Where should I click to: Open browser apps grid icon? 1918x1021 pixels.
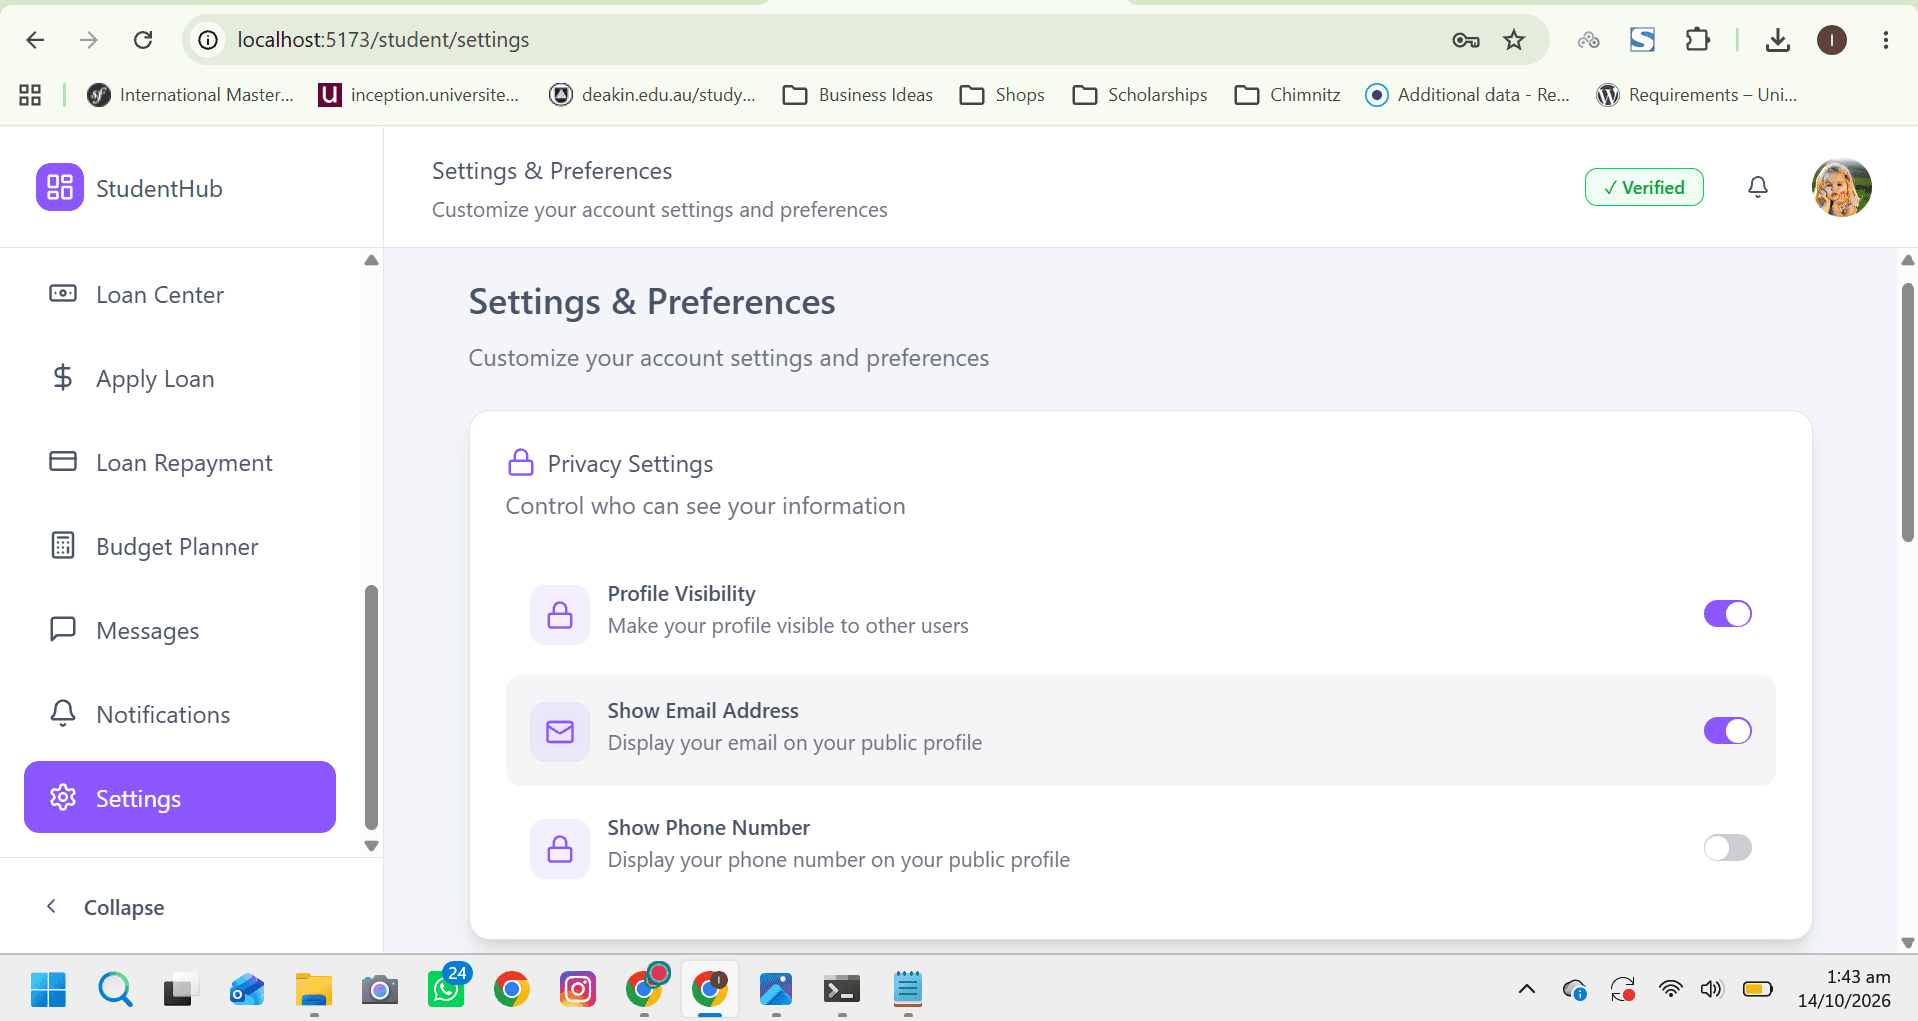click(30, 95)
